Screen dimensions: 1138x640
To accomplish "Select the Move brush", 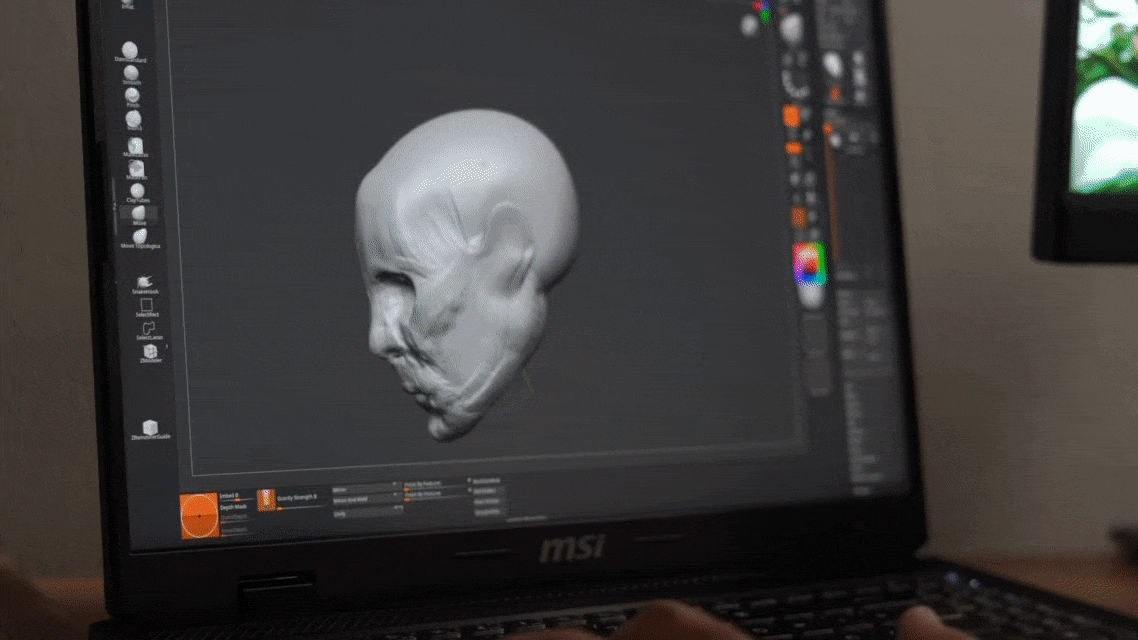I will pyautogui.click(x=139, y=215).
